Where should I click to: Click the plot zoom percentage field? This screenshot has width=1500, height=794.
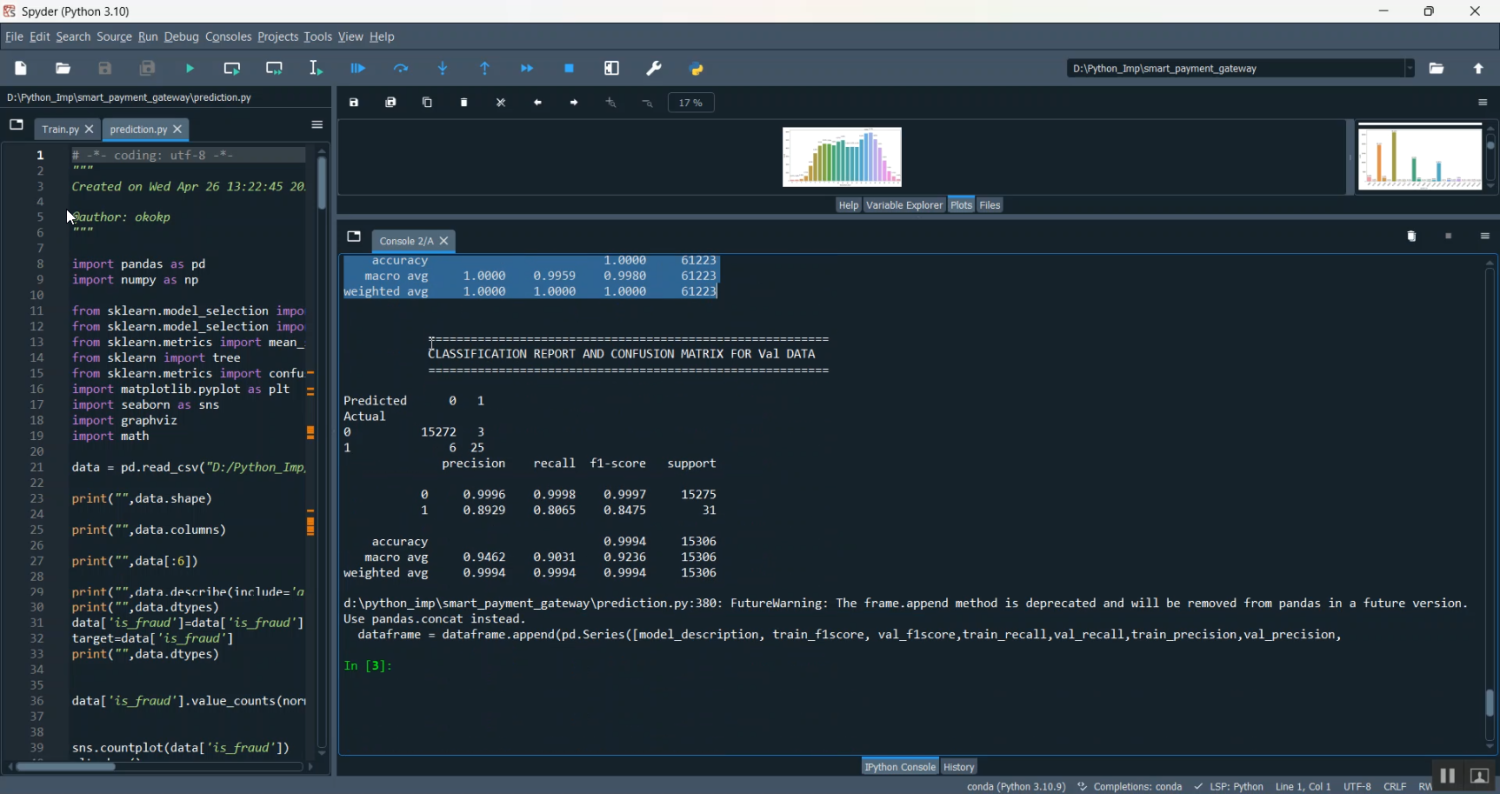tap(690, 102)
